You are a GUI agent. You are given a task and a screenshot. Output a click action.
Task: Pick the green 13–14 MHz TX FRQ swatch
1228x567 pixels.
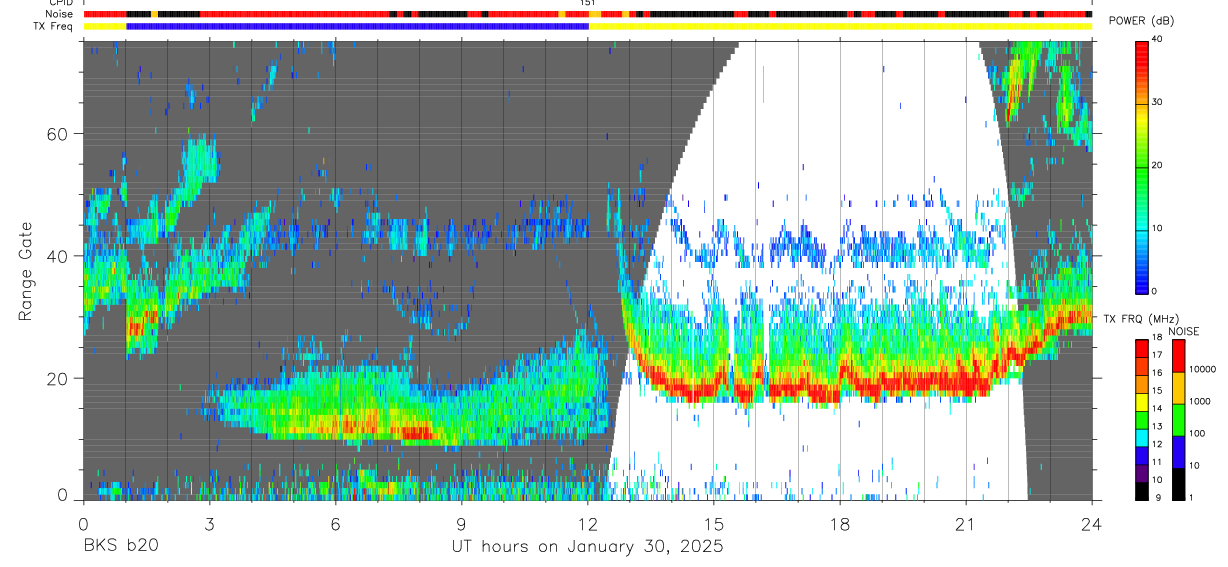(1142, 419)
